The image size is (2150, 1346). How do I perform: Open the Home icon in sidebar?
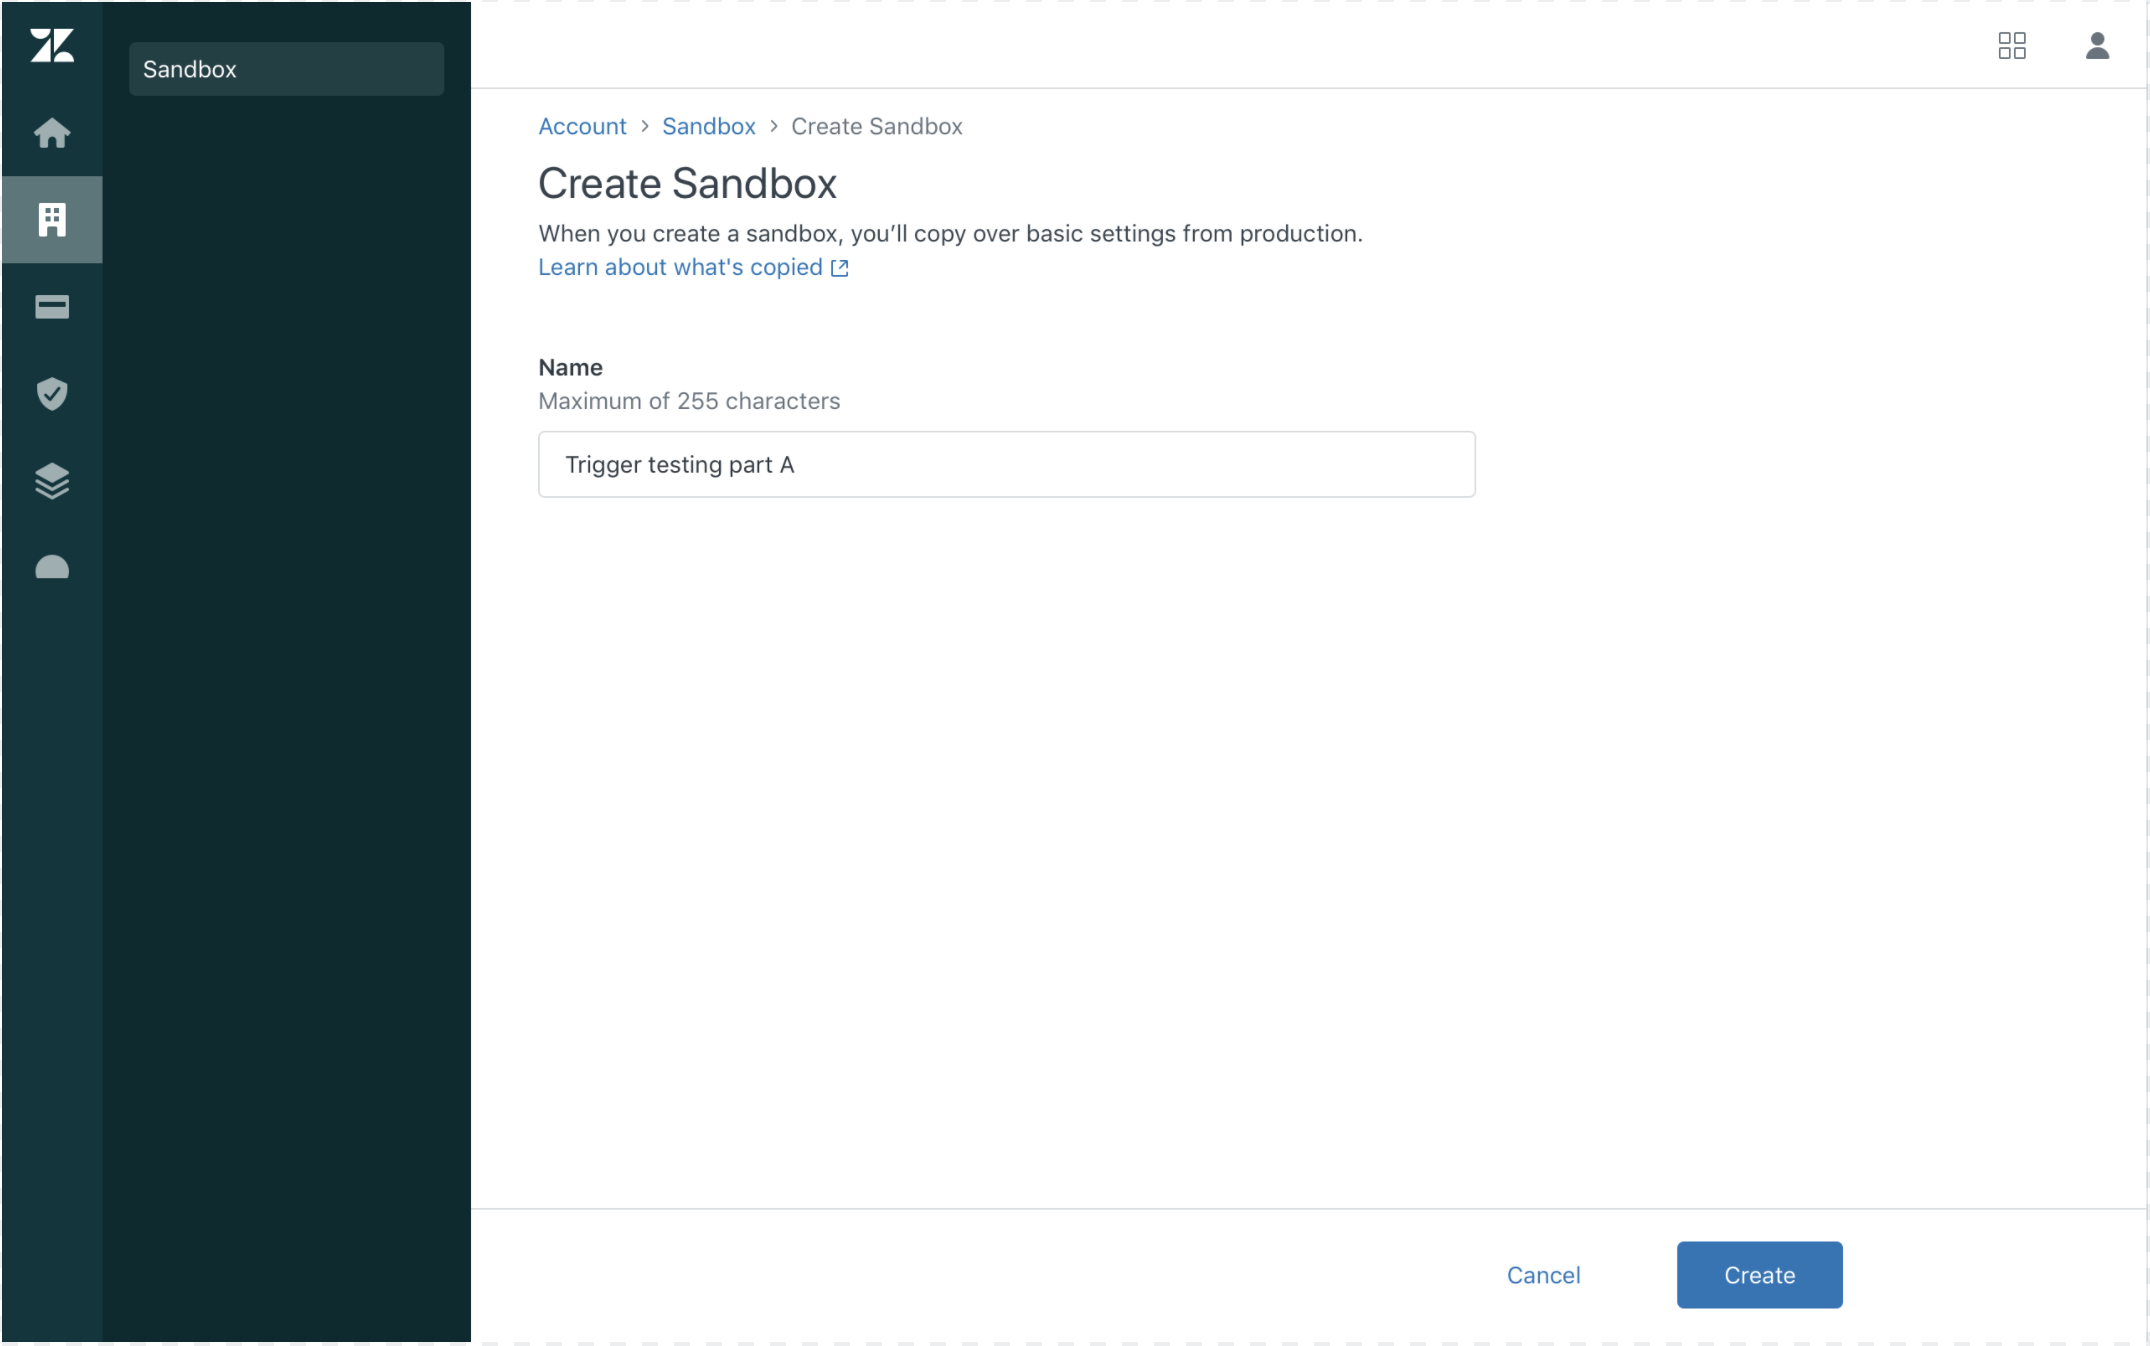[52, 133]
